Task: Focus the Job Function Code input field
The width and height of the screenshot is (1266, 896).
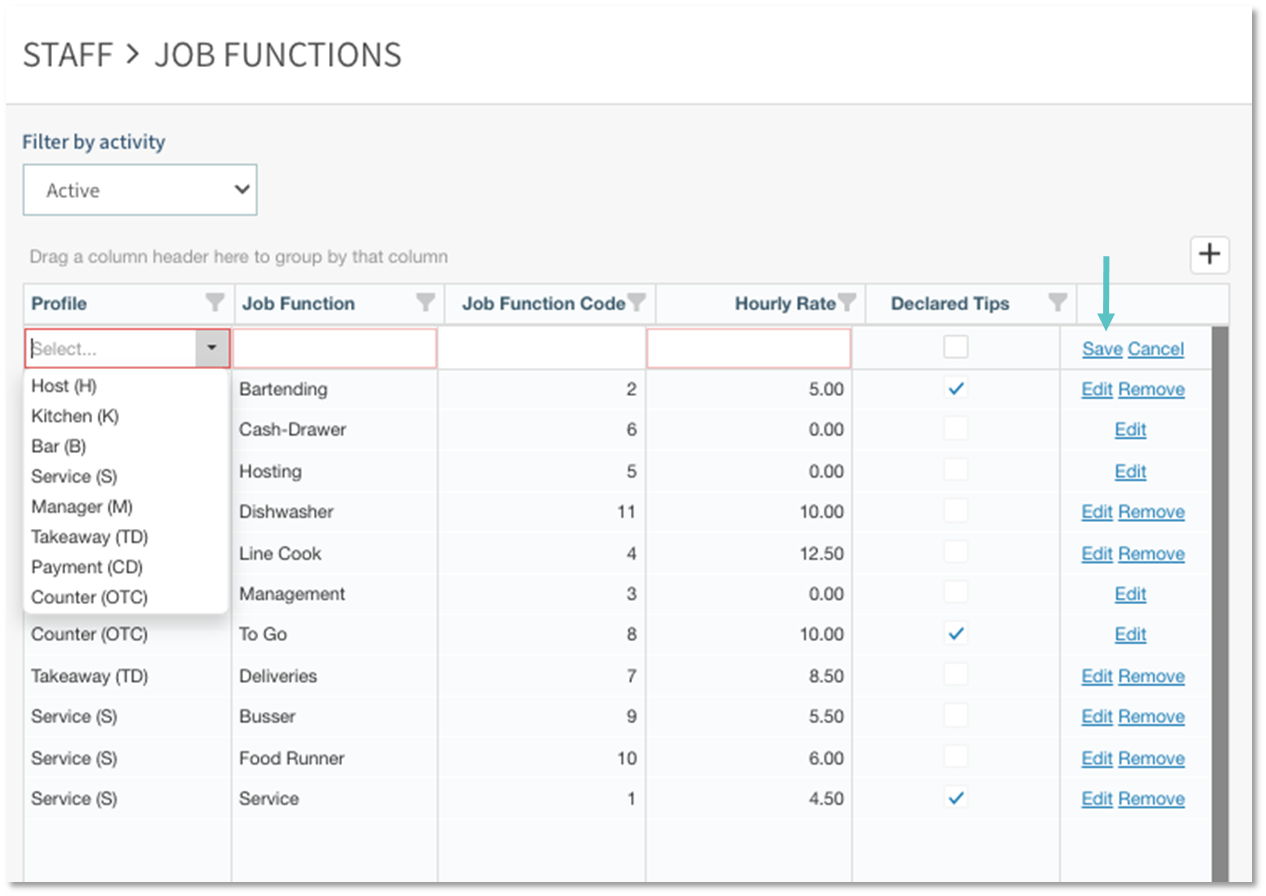Action: pos(541,349)
